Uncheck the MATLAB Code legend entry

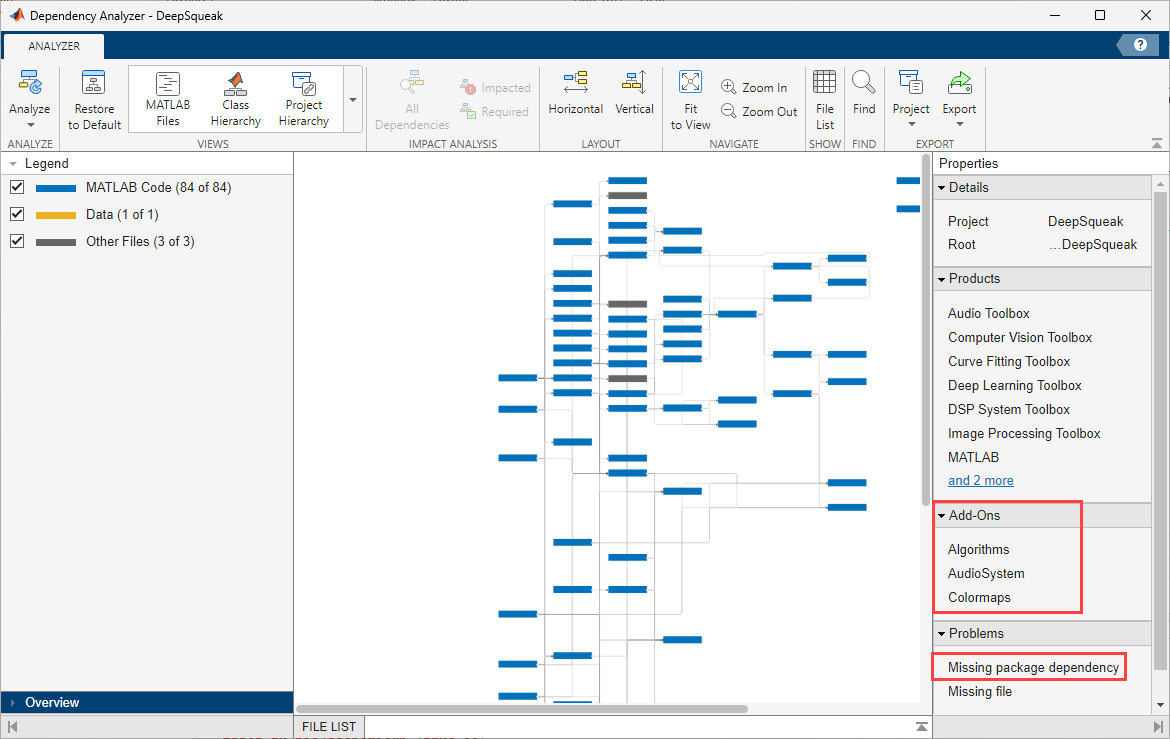17,186
